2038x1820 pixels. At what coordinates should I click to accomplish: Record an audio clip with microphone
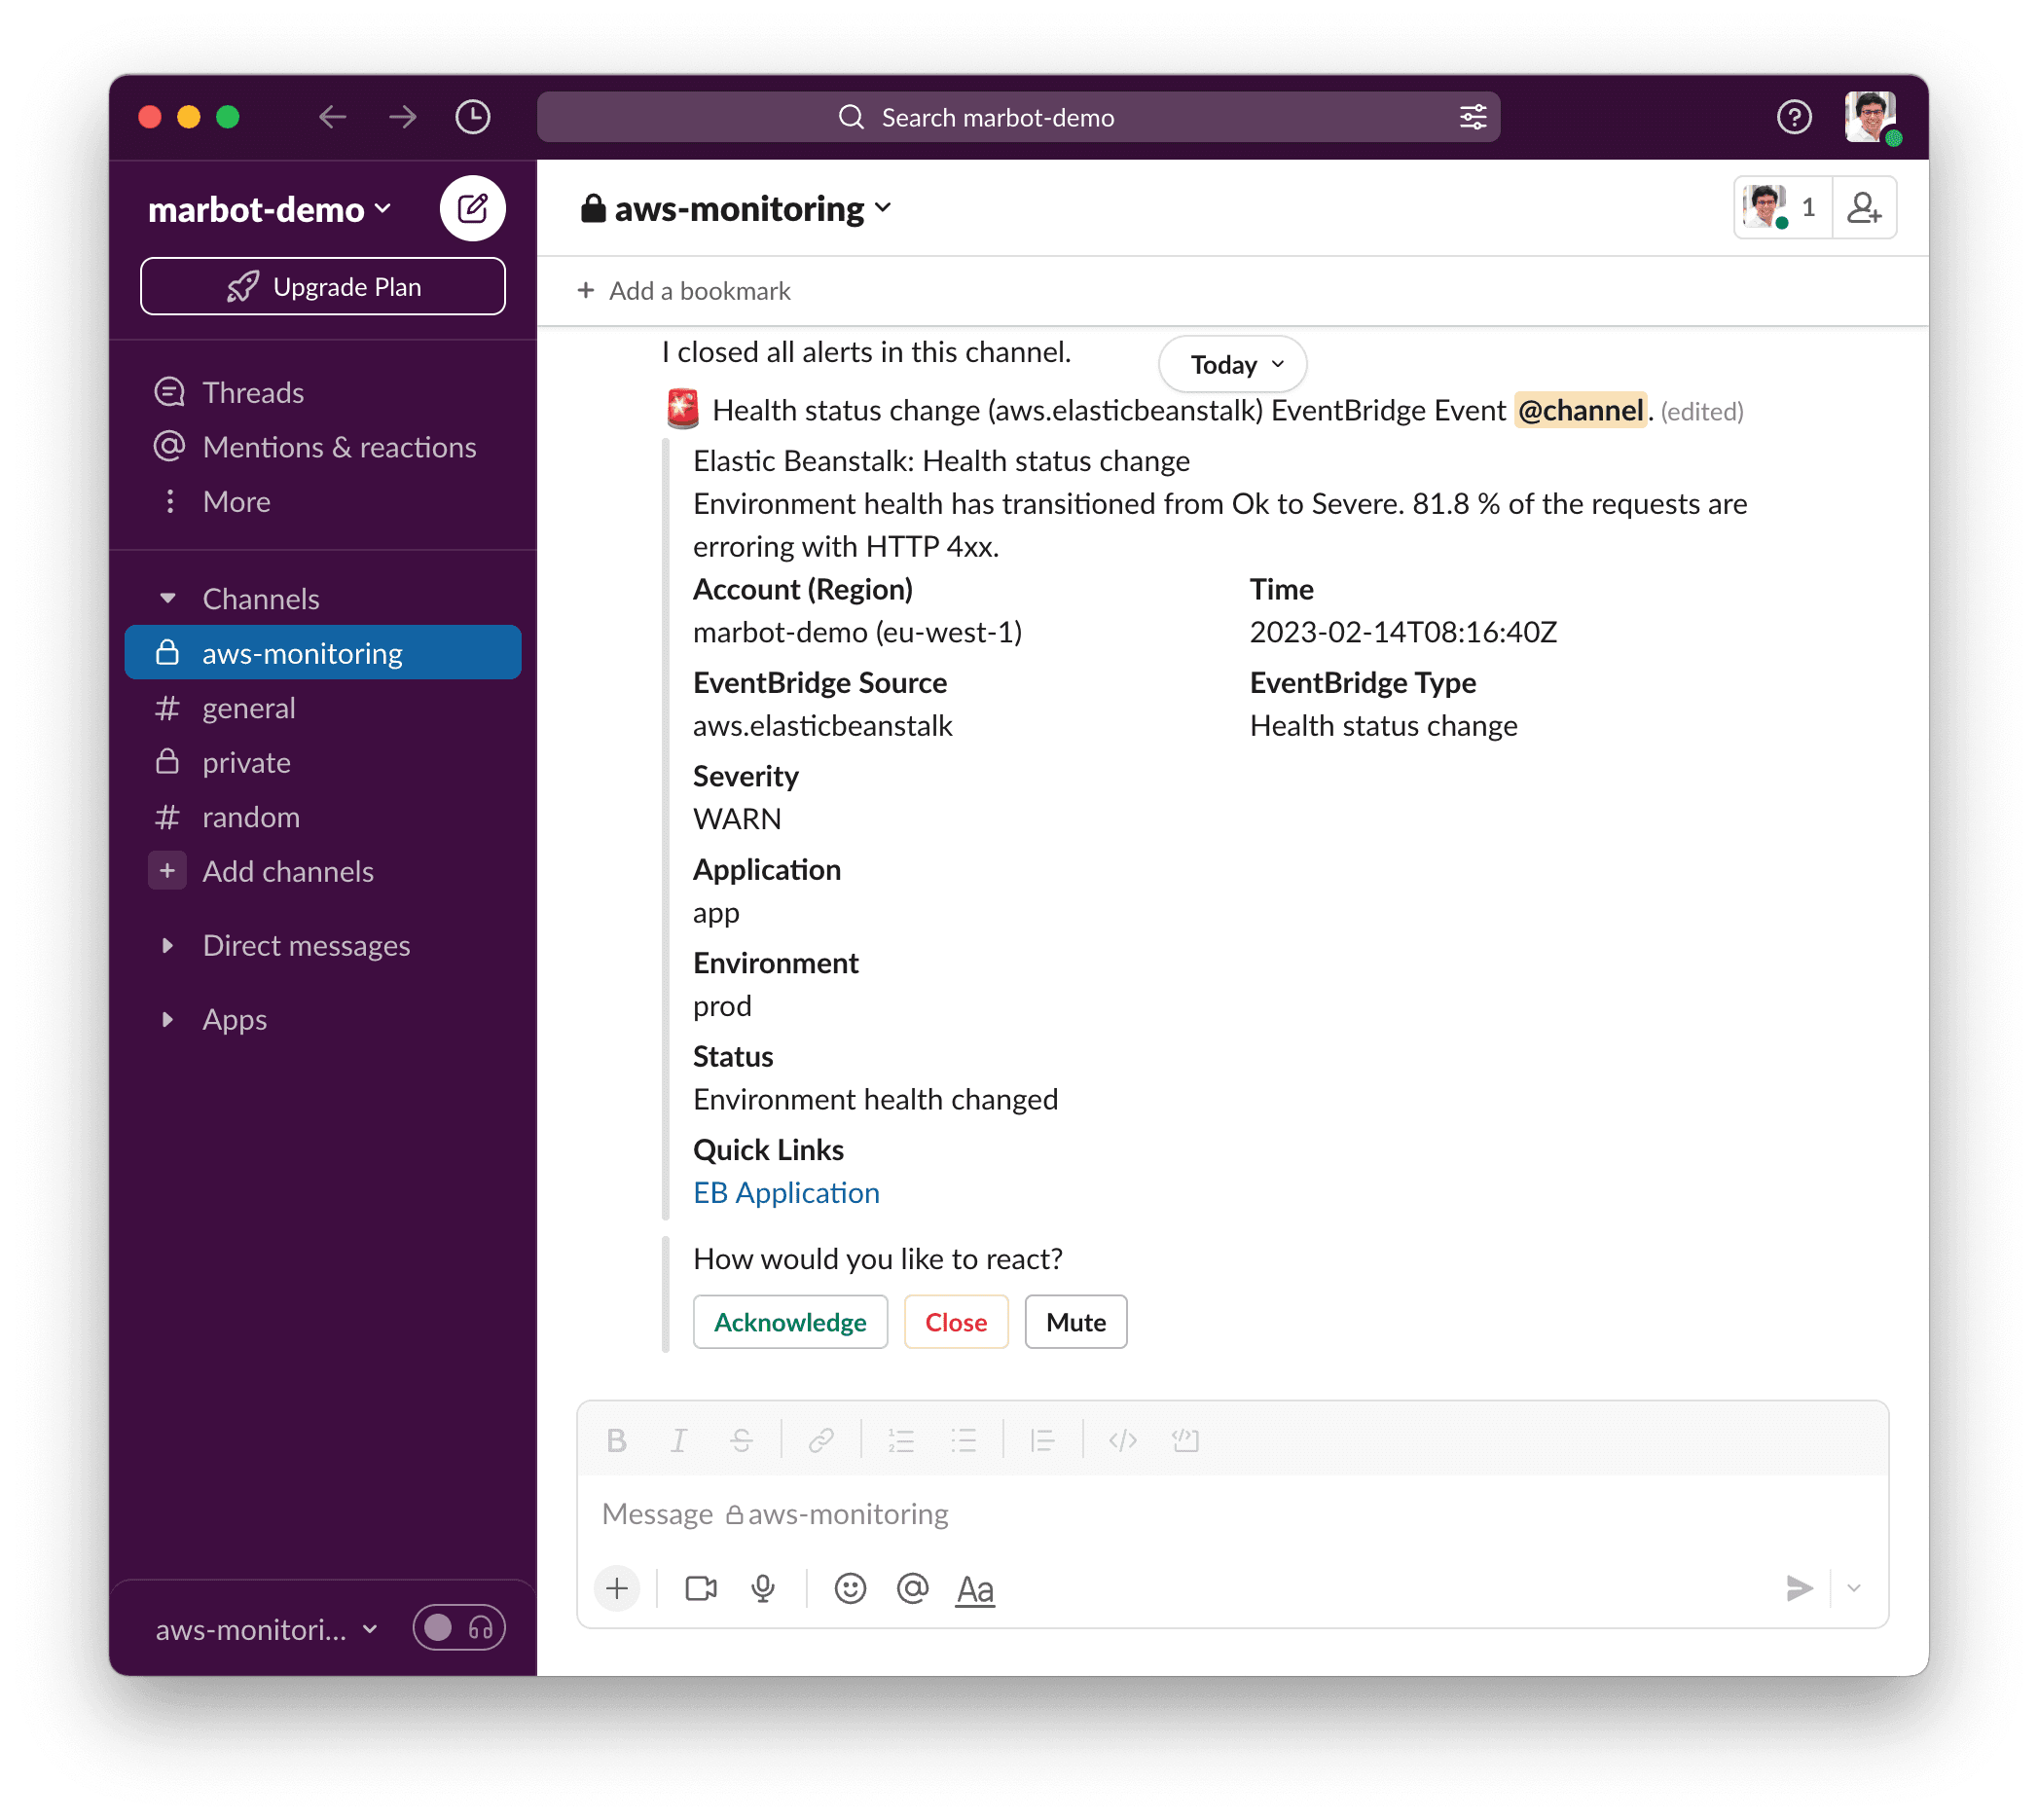coord(763,1589)
